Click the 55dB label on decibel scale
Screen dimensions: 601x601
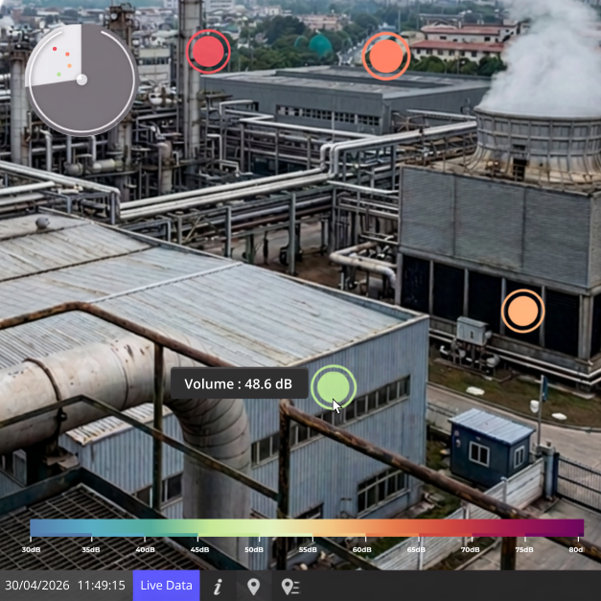308,550
